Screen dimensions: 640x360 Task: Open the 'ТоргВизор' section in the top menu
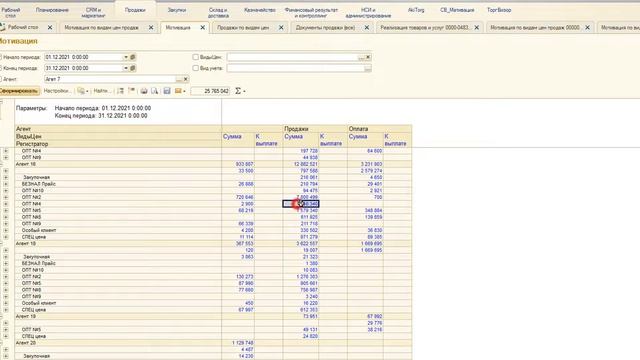coord(499,10)
